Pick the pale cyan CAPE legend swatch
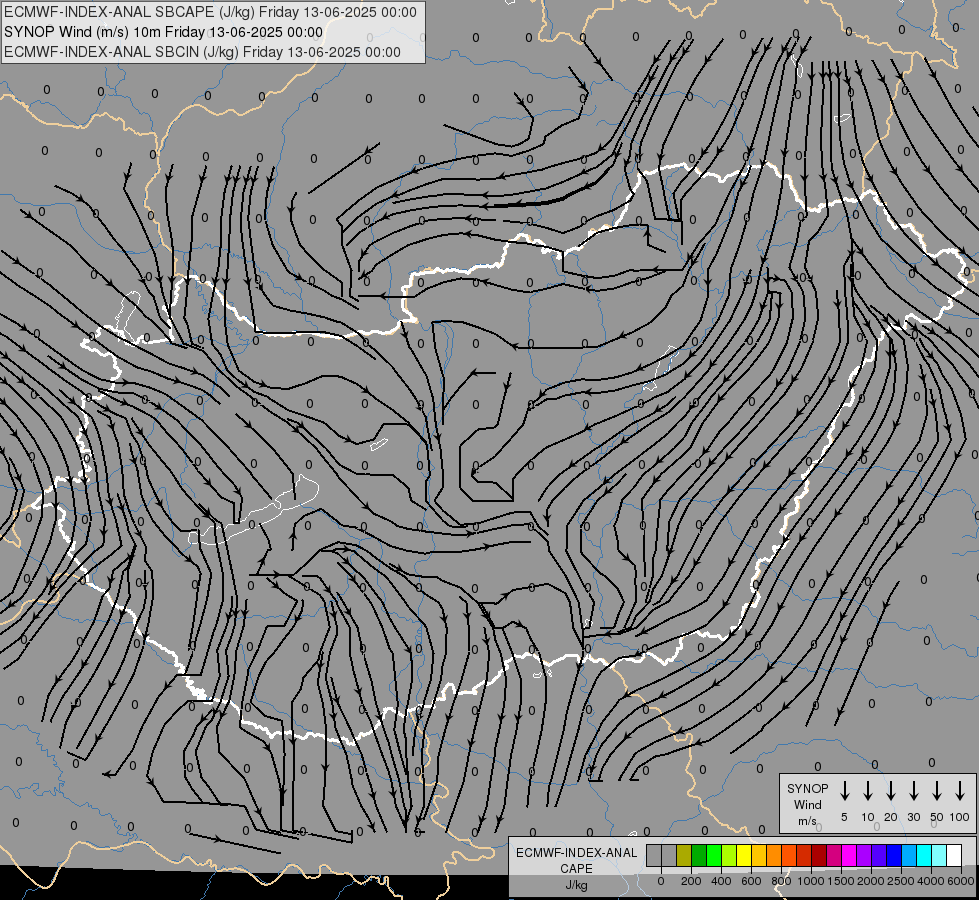 click(939, 856)
